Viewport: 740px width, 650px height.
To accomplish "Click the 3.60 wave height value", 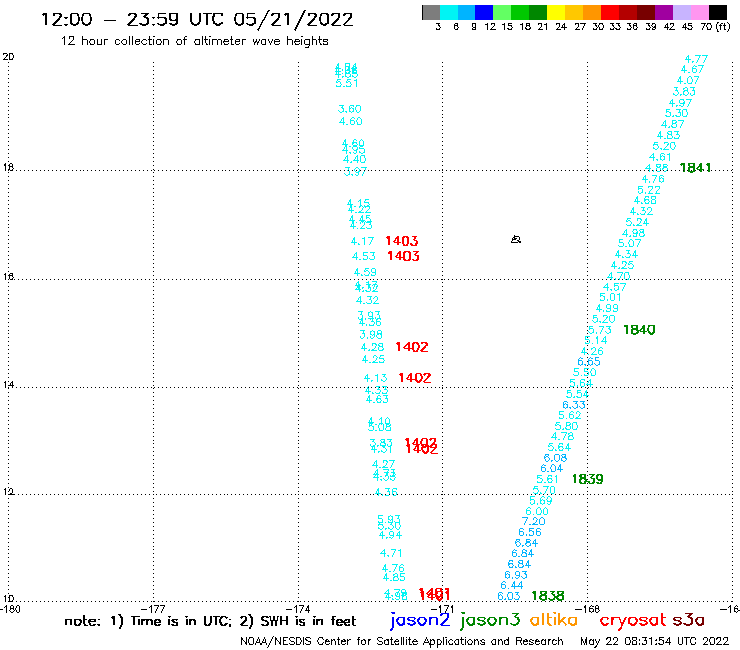I will (x=350, y=109).
